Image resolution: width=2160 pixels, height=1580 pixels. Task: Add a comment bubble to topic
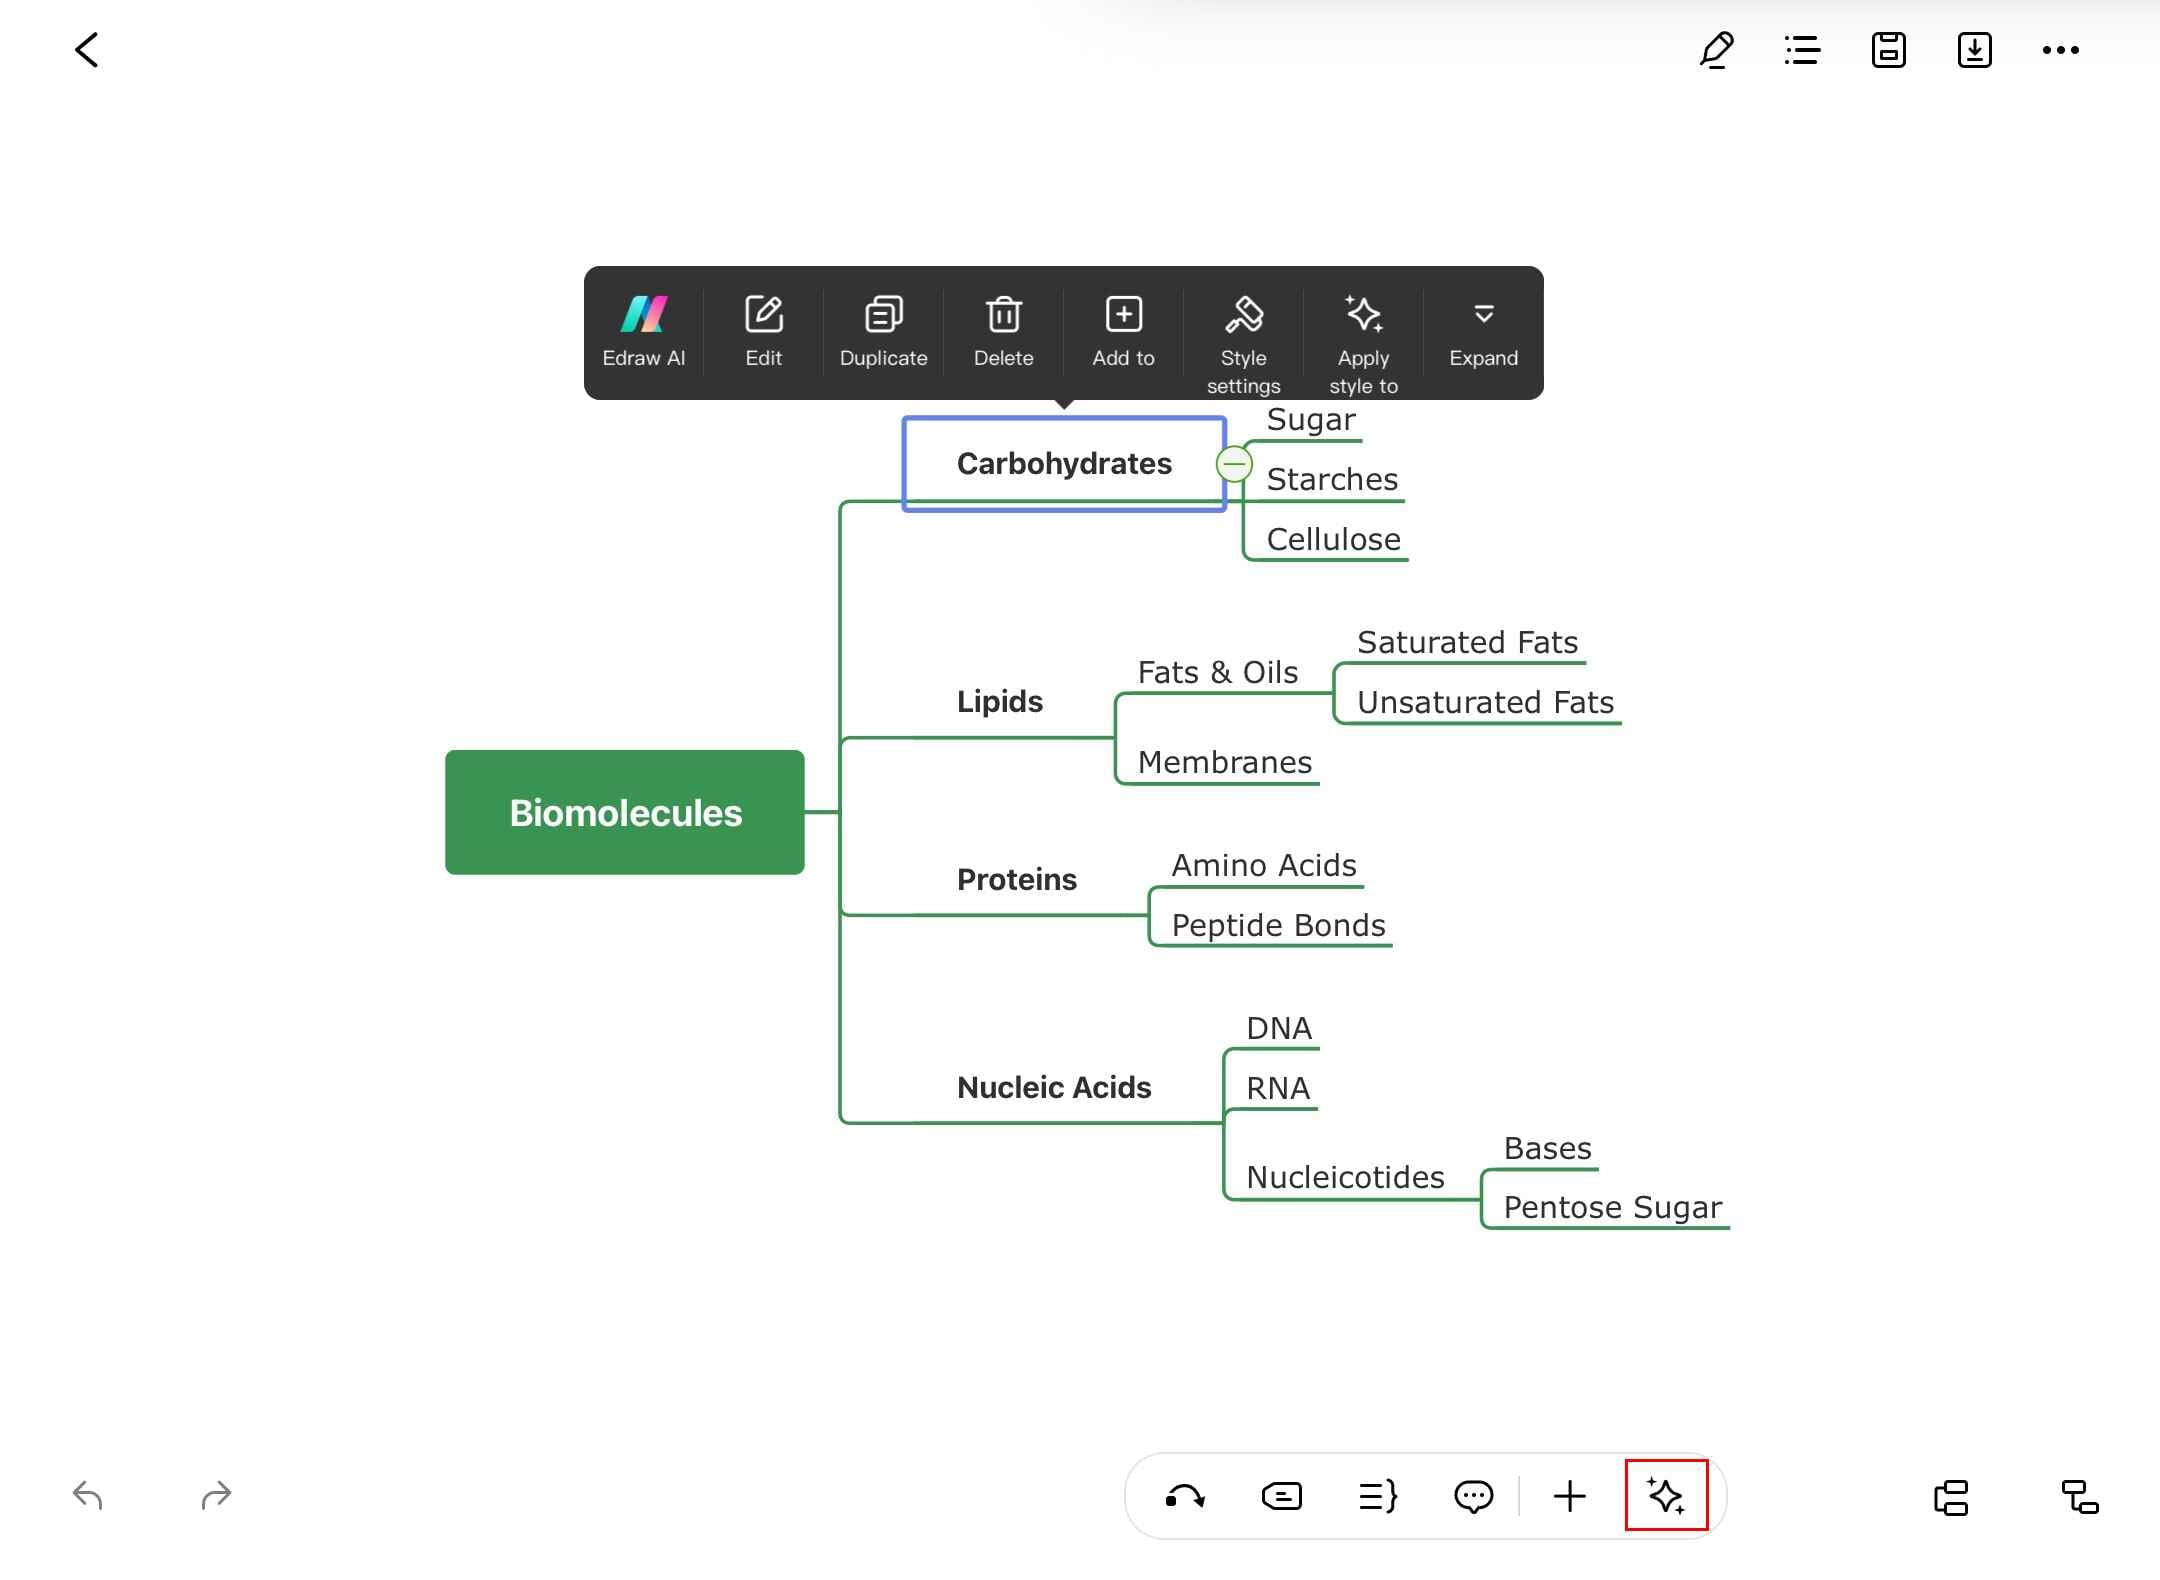click(x=1473, y=1497)
